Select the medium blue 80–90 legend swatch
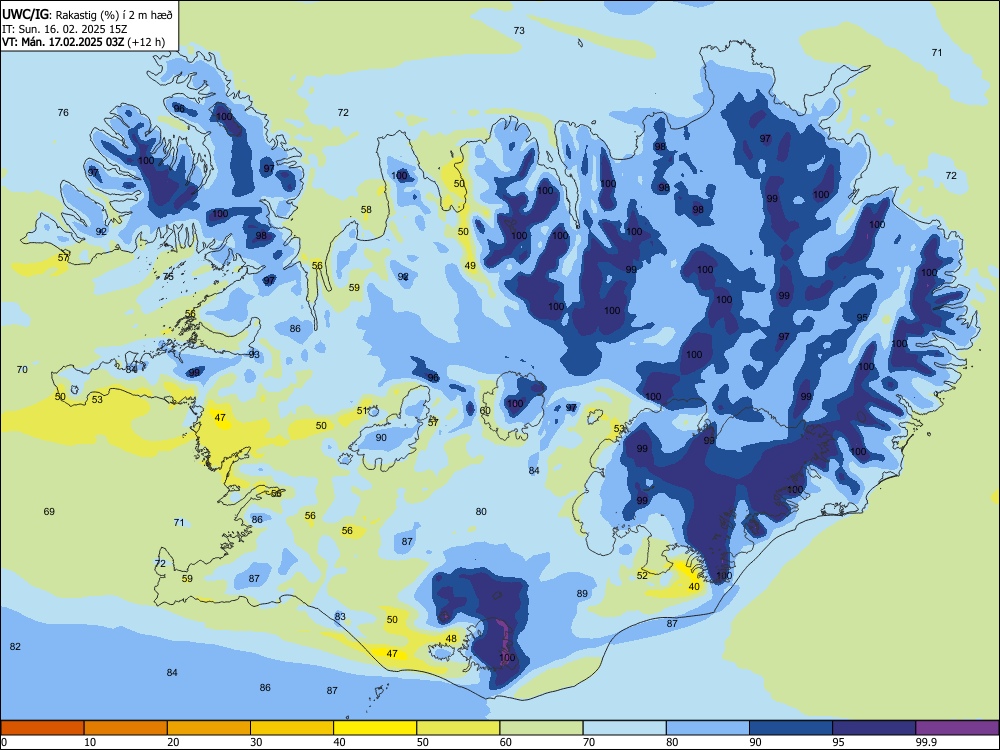This screenshot has width=1000, height=750. 708,728
